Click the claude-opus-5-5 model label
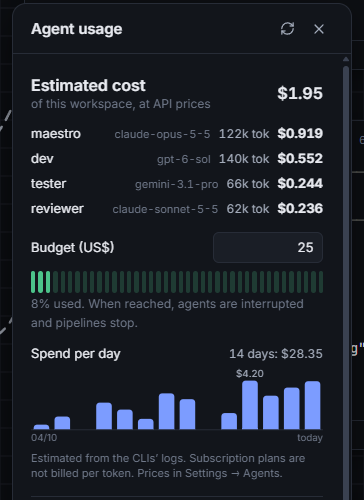The height and width of the screenshot is (500, 364). [162, 134]
